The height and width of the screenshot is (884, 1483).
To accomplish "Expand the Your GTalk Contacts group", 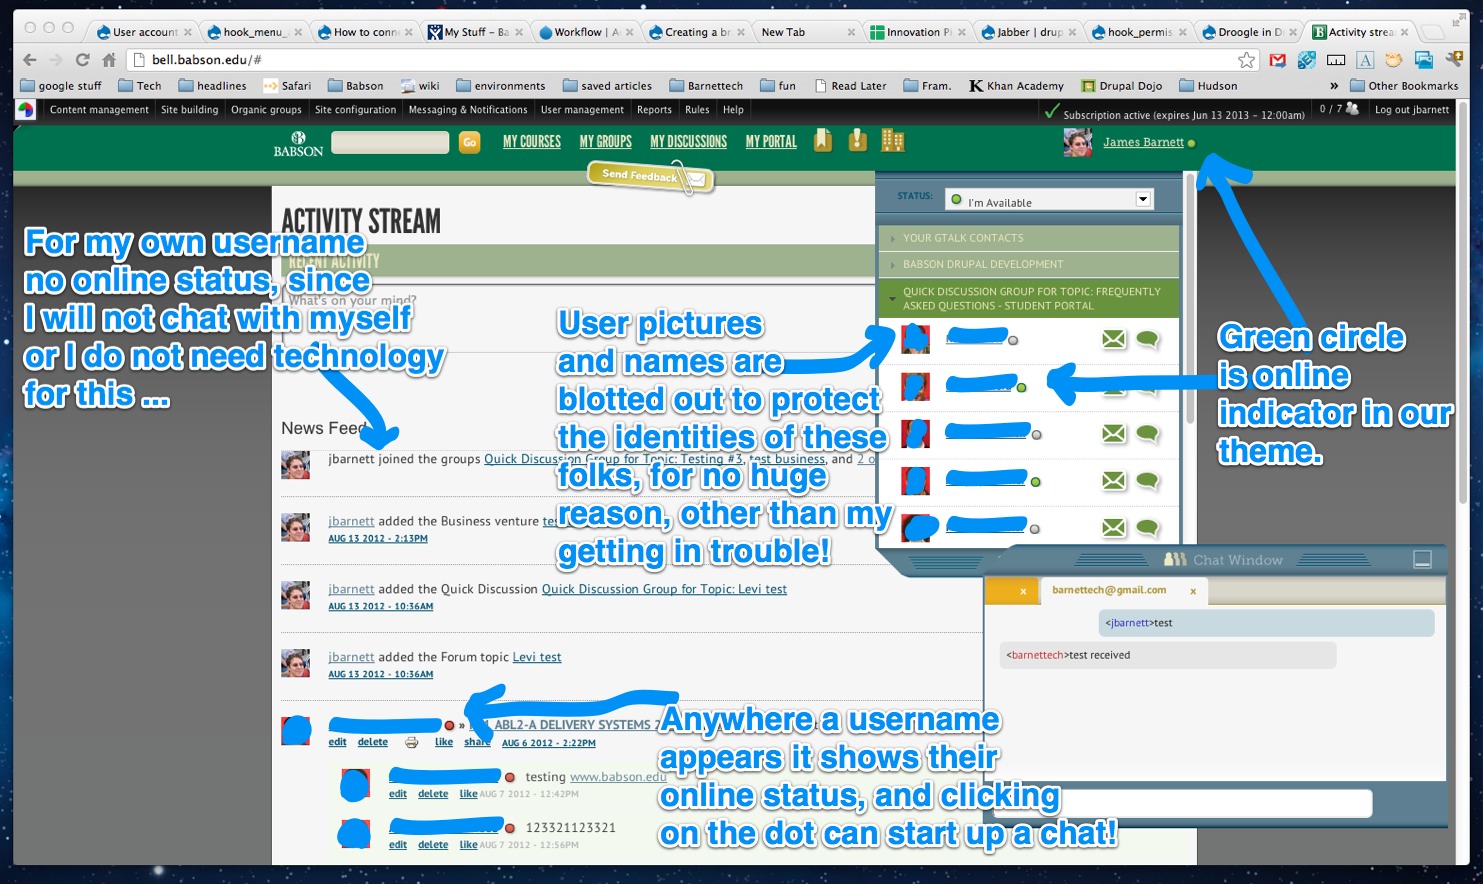I will (1028, 238).
